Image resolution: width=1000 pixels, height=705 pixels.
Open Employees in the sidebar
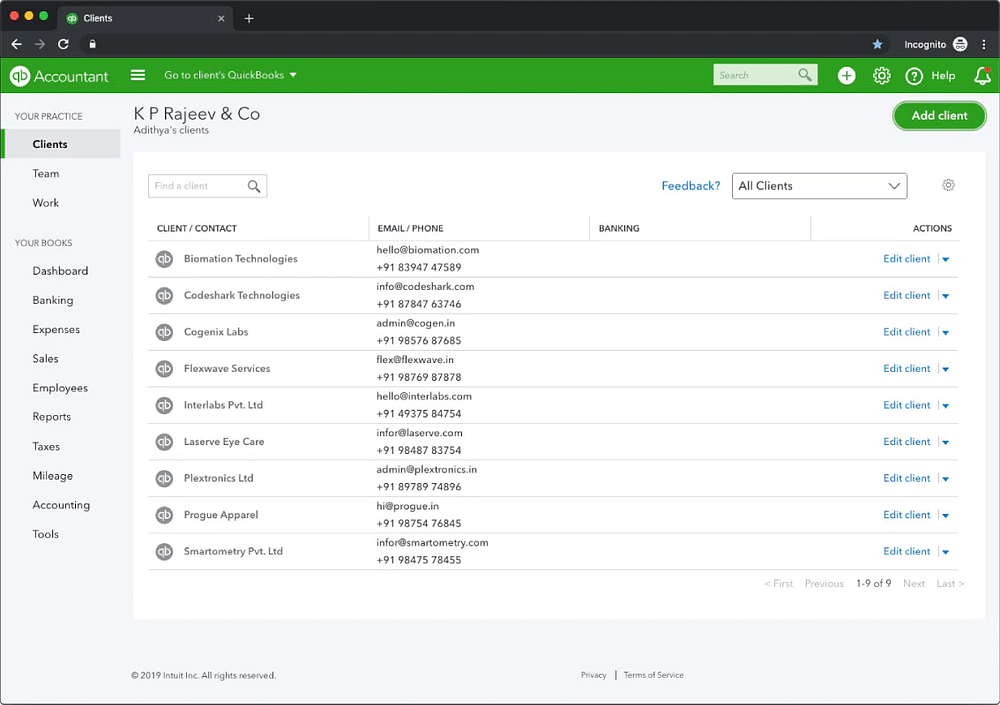point(60,388)
